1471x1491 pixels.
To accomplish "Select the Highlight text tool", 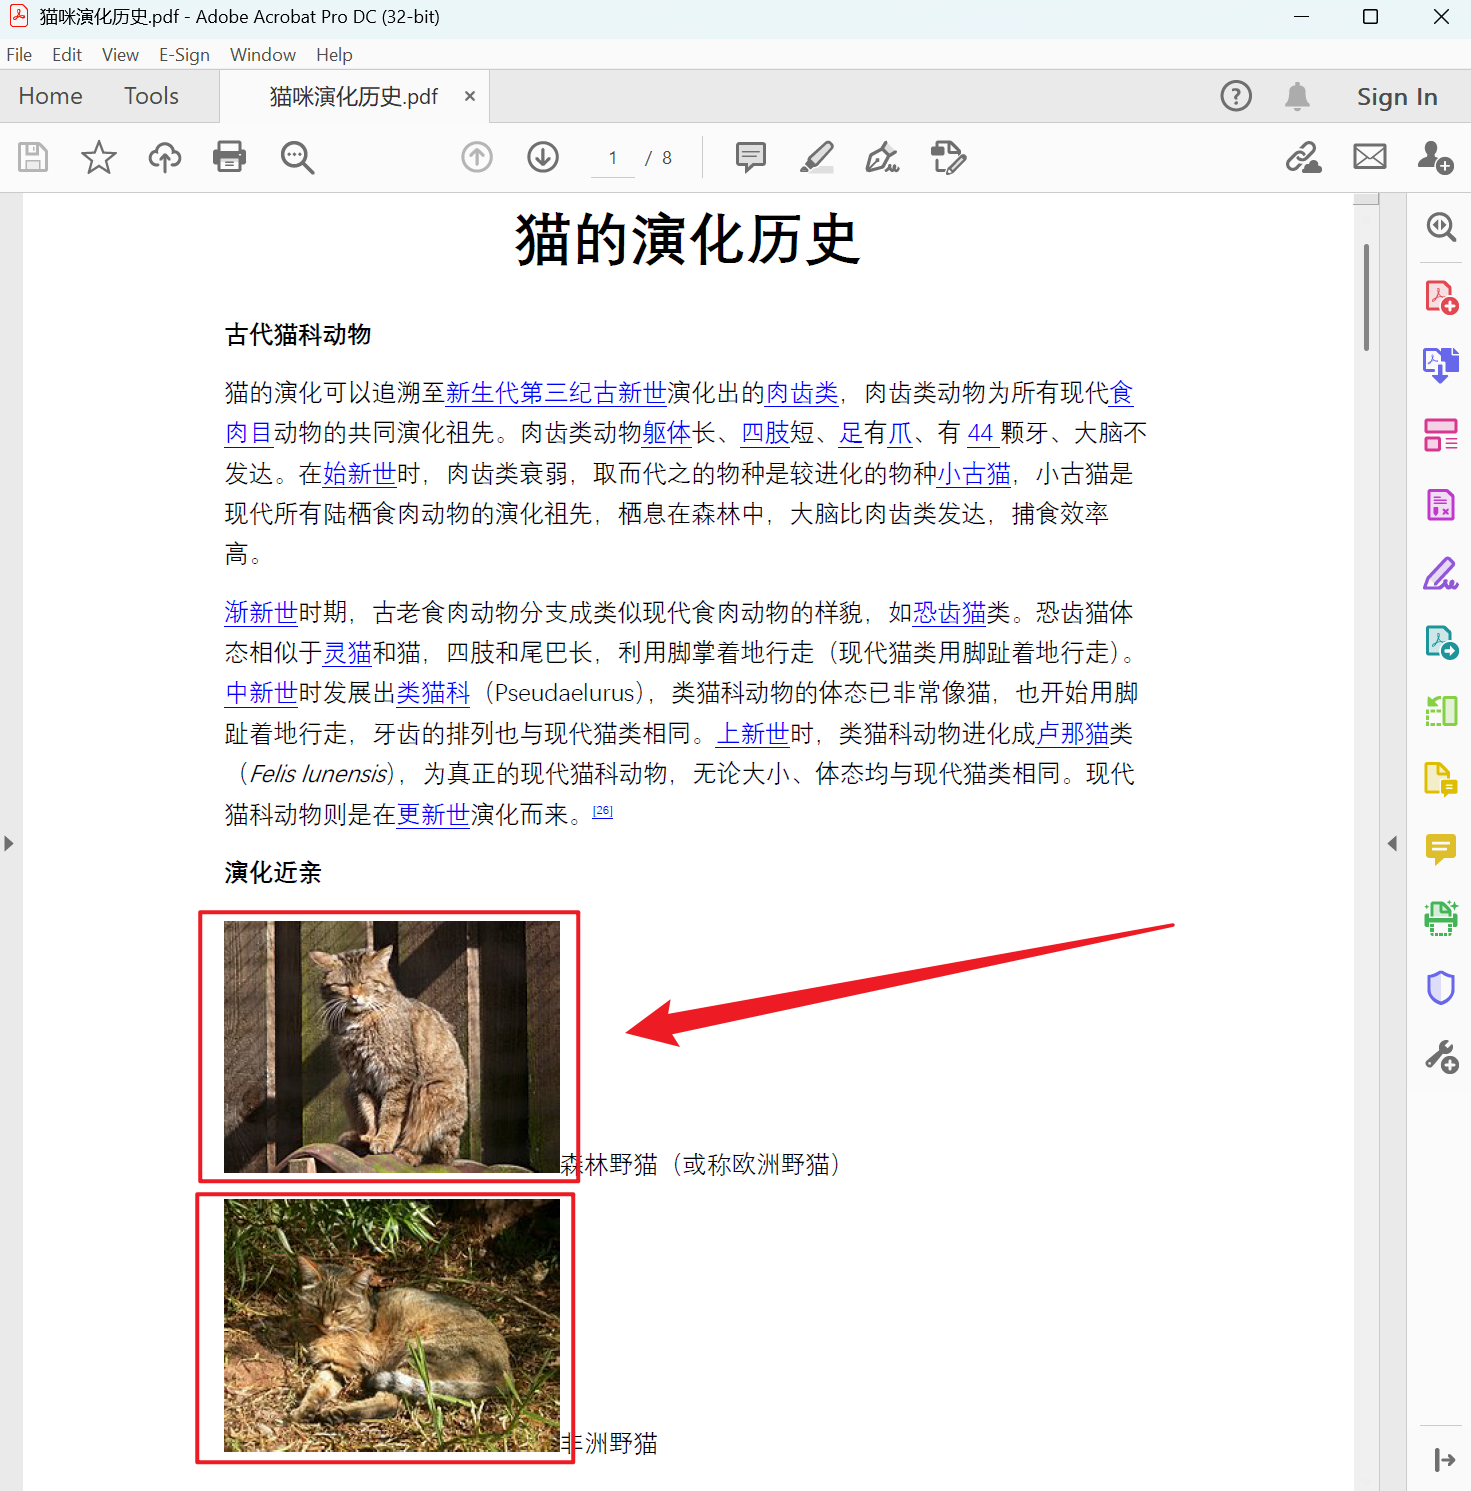I will tap(817, 157).
